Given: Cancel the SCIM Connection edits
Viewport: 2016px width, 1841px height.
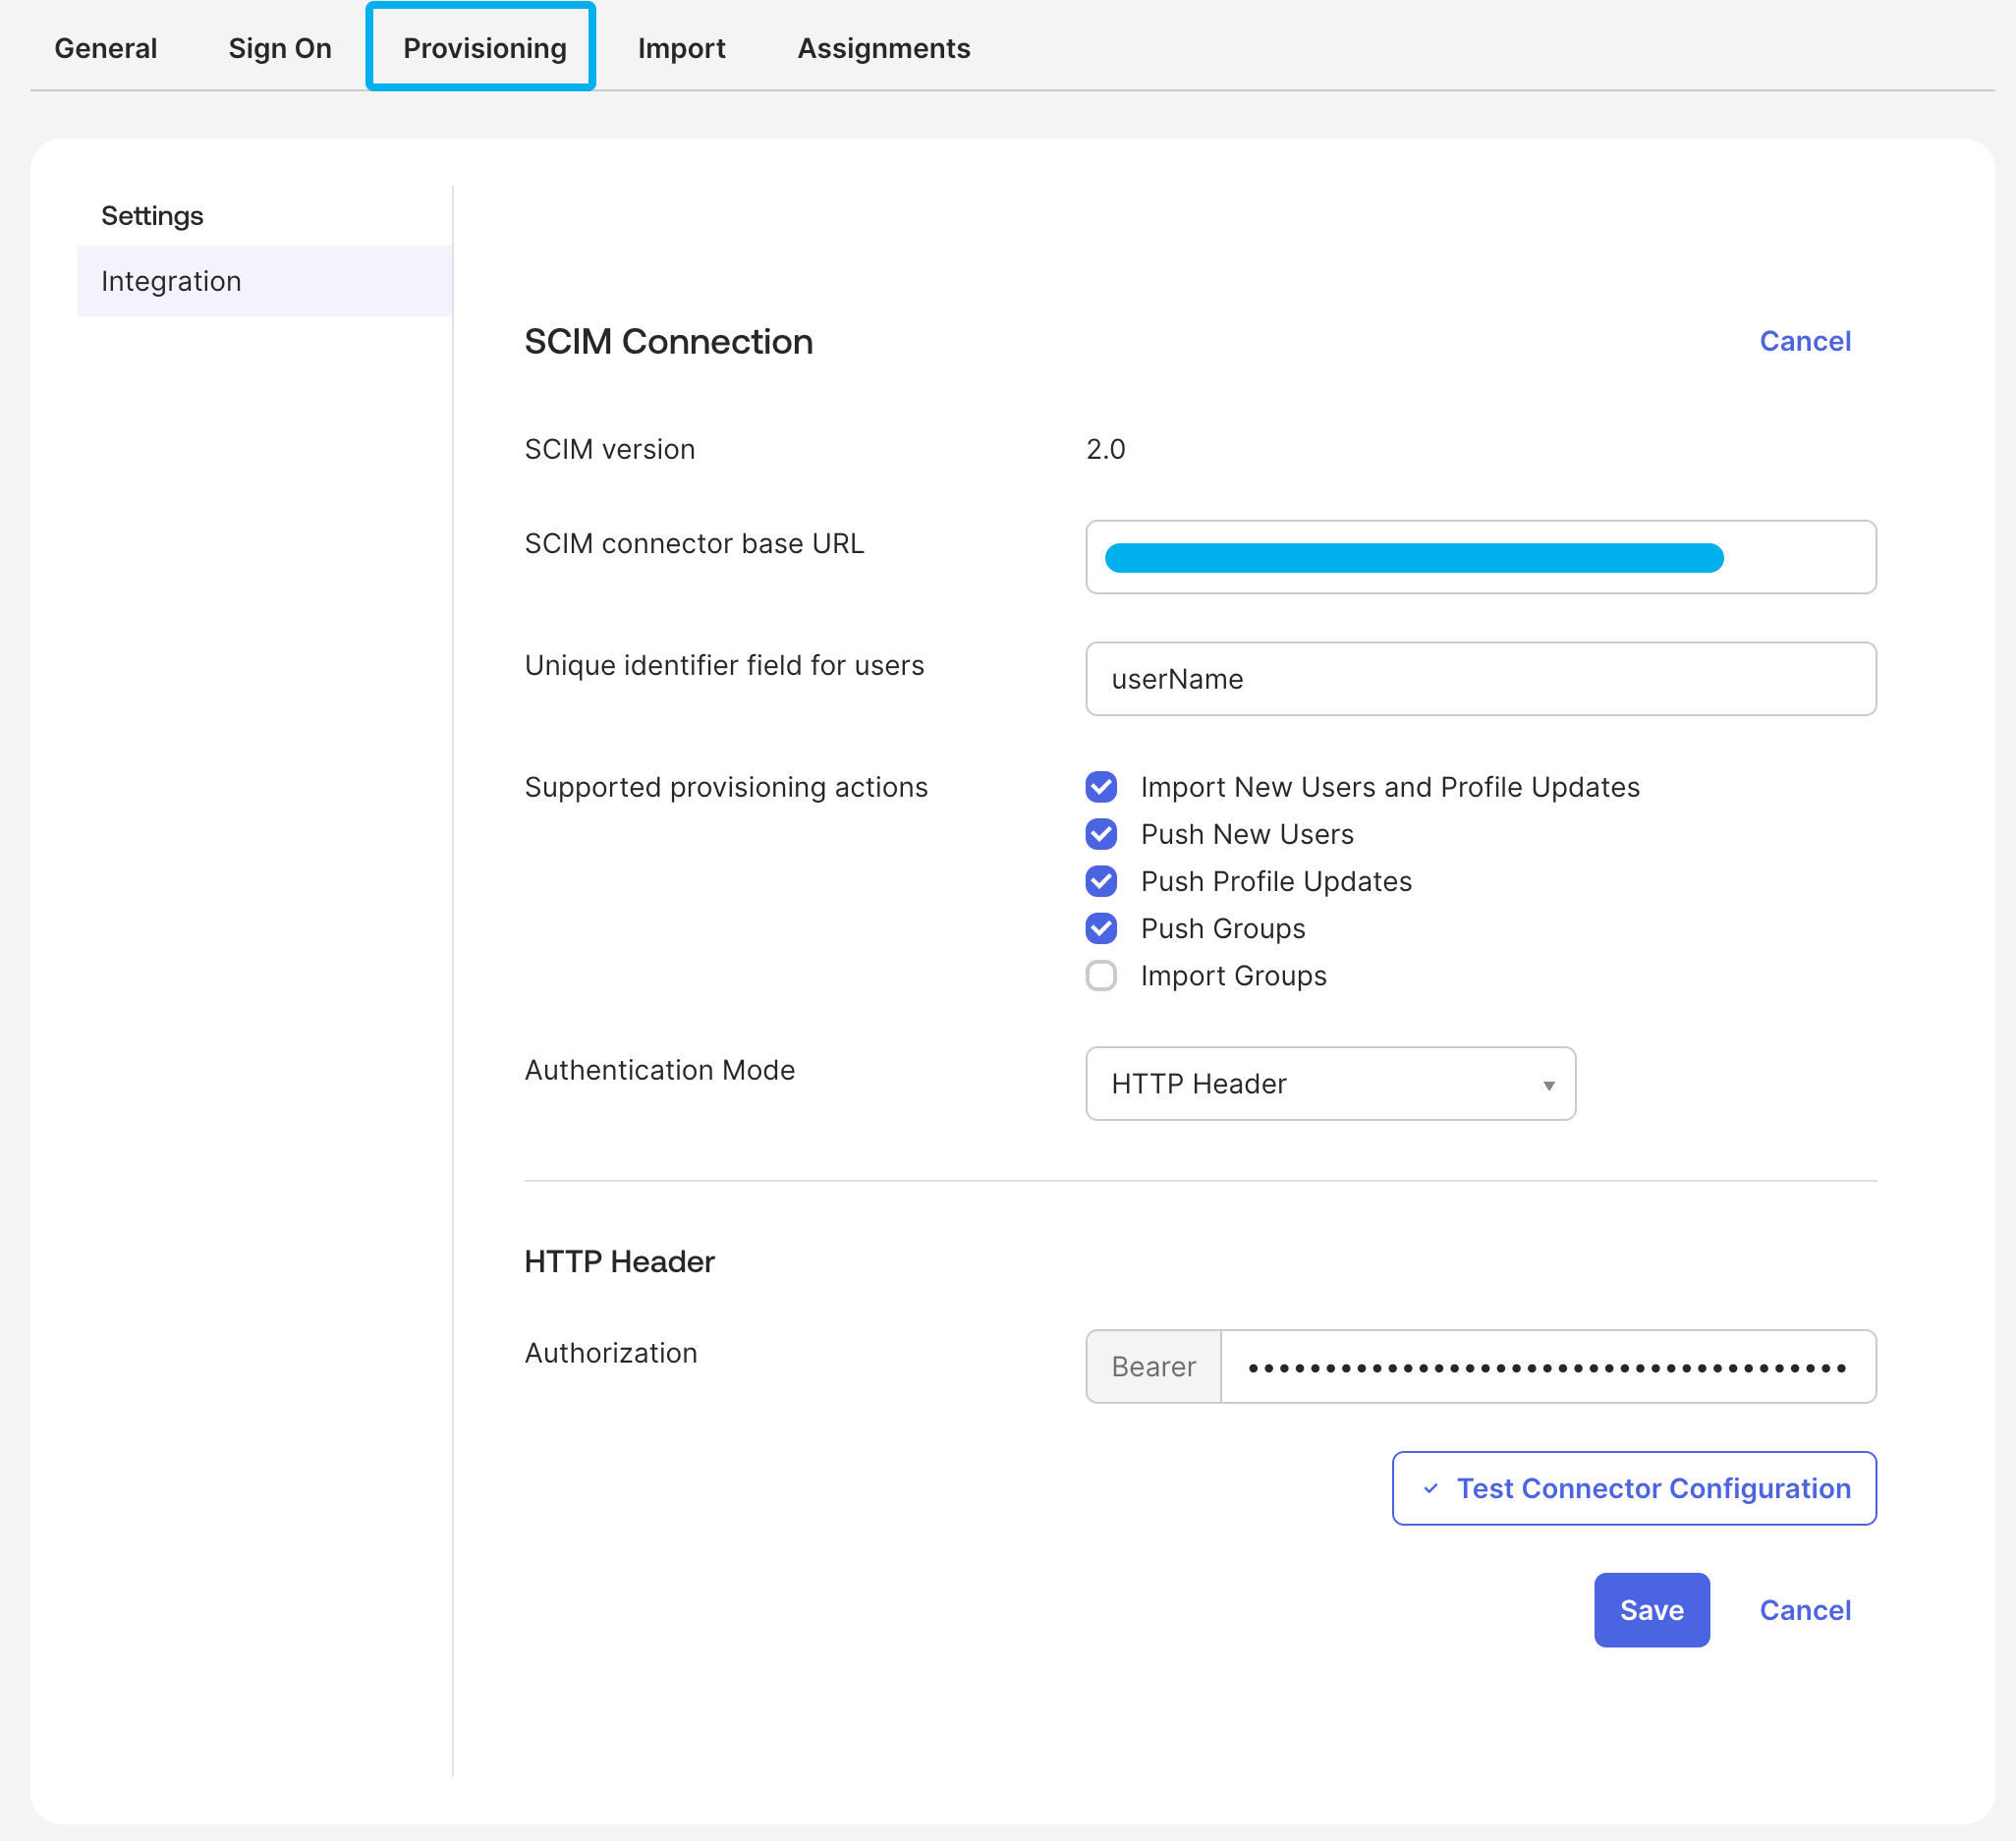Looking at the screenshot, I should [1804, 341].
